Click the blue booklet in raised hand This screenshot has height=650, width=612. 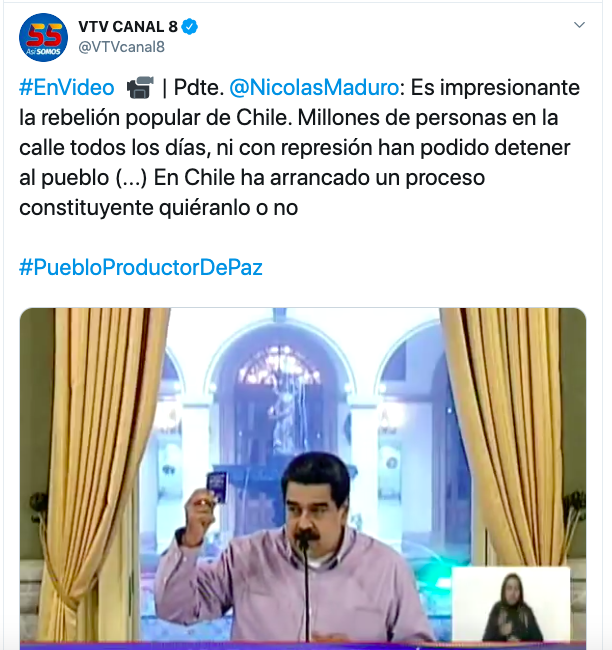(x=216, y=488)
